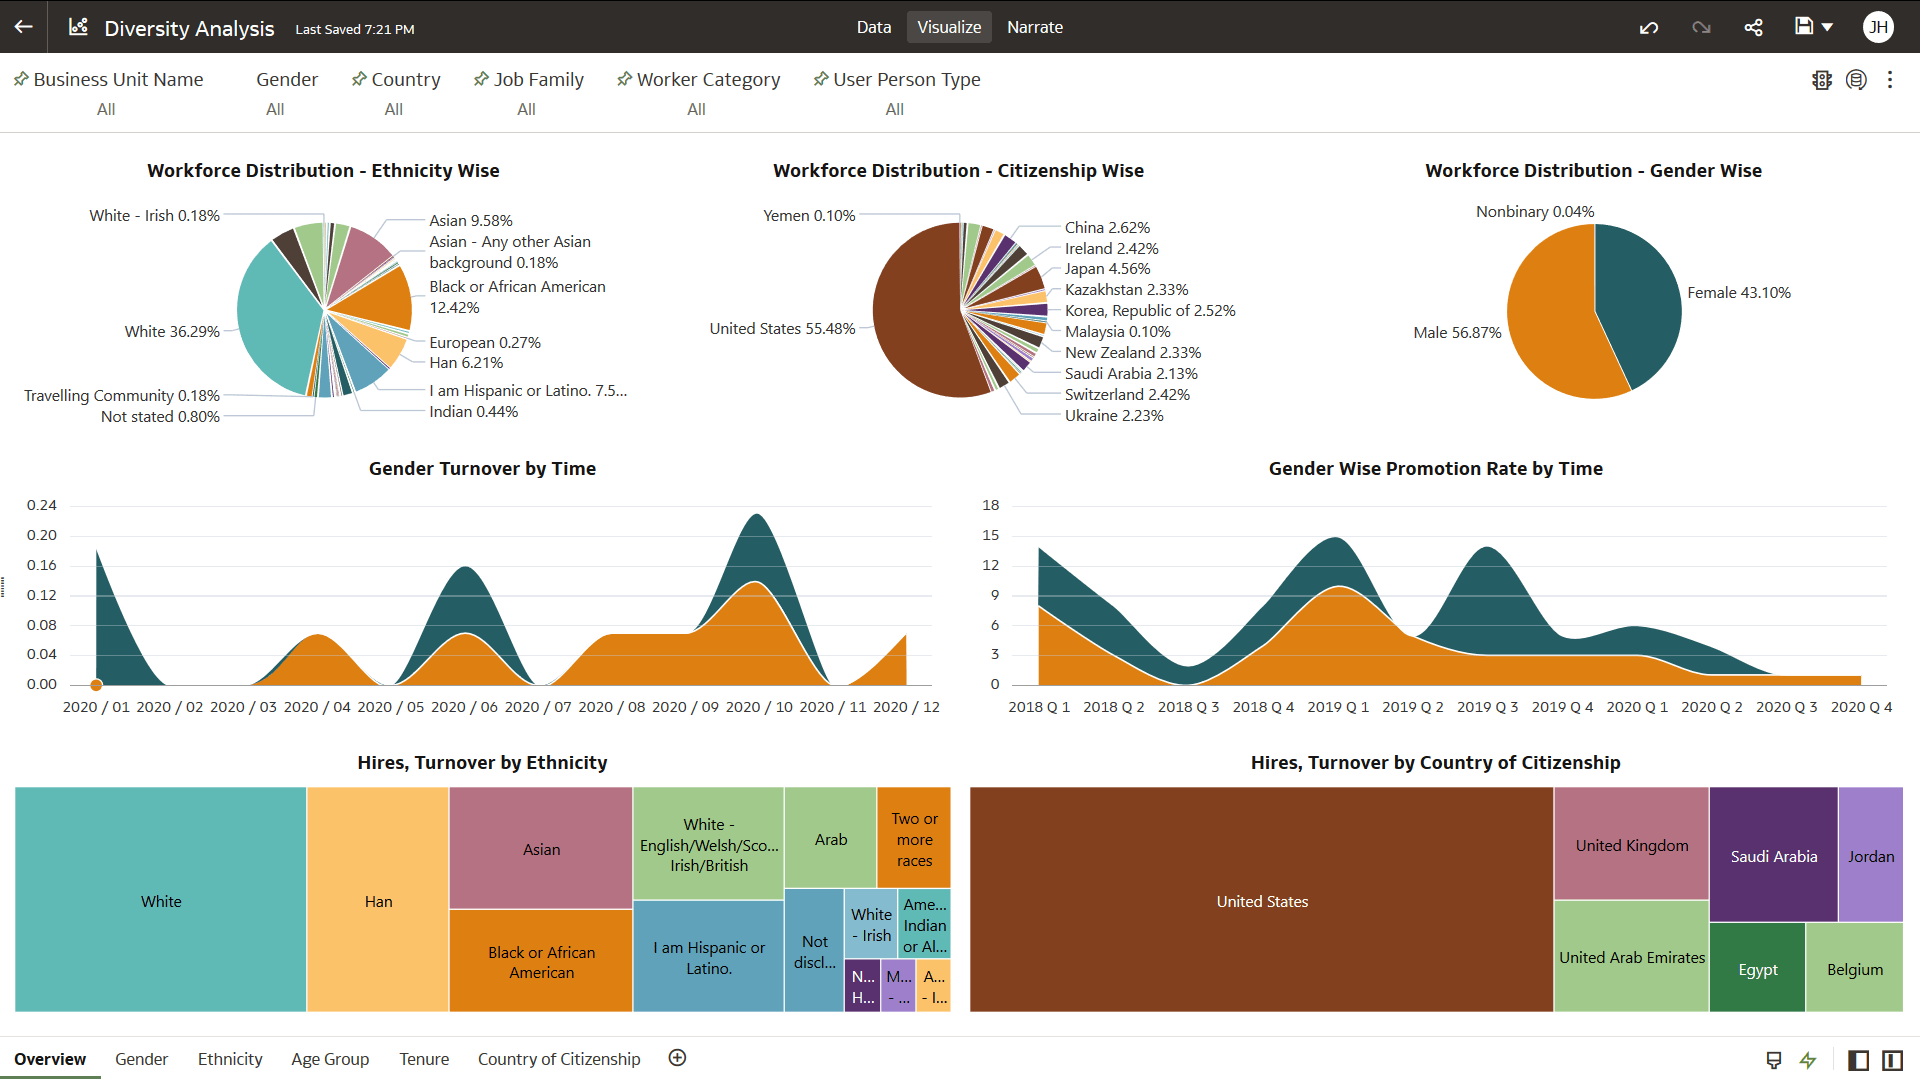The image size is (1920, 1080).
Task: Click the plus icon to add new canvas
Action: (x=677, y=1057)
